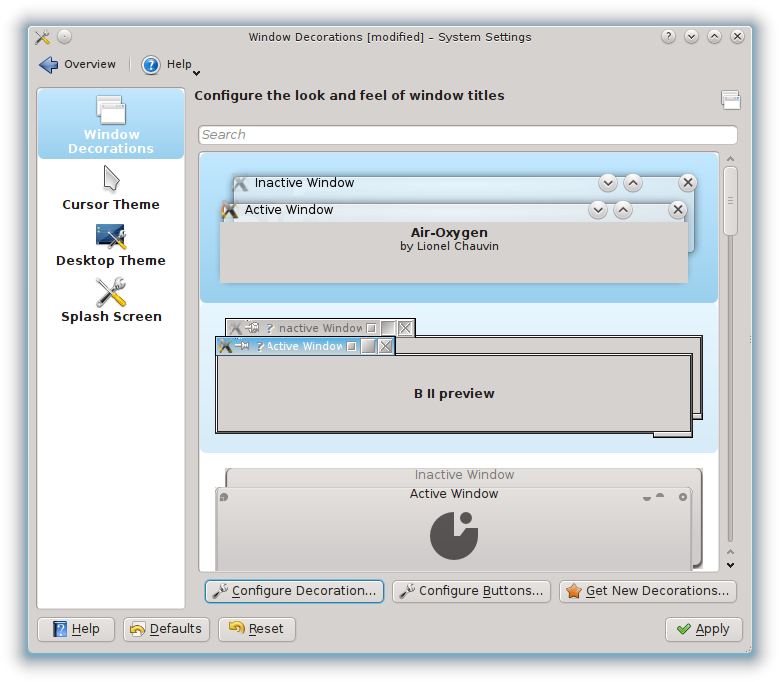Image resolution: width=779 pixels, height=682 pixels.
Task: Open the Help toolbar menu
Action: tap(170, 65)
